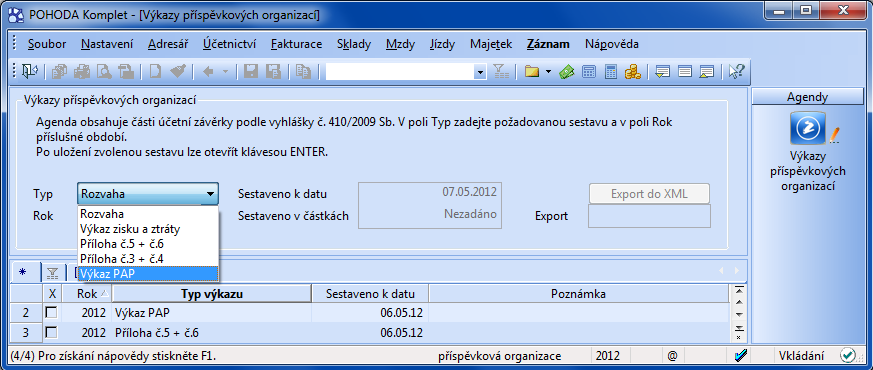Click the Sestaveno k datu date field

click(430, 193)
